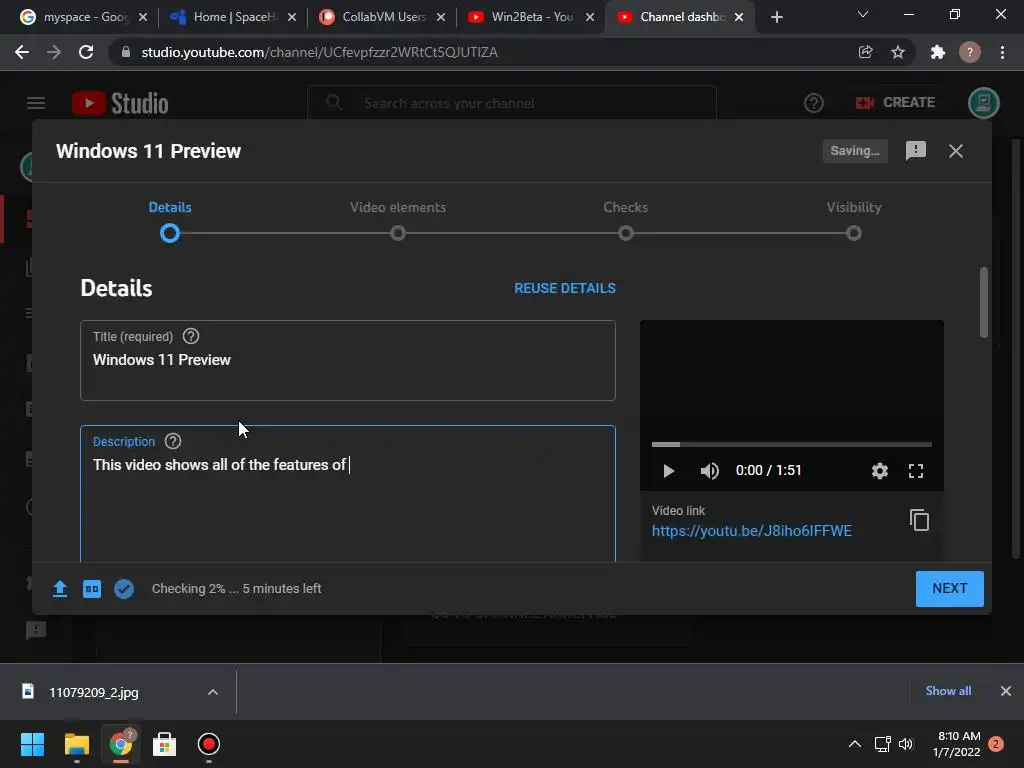Open the video player settings gear

point(880,471)
